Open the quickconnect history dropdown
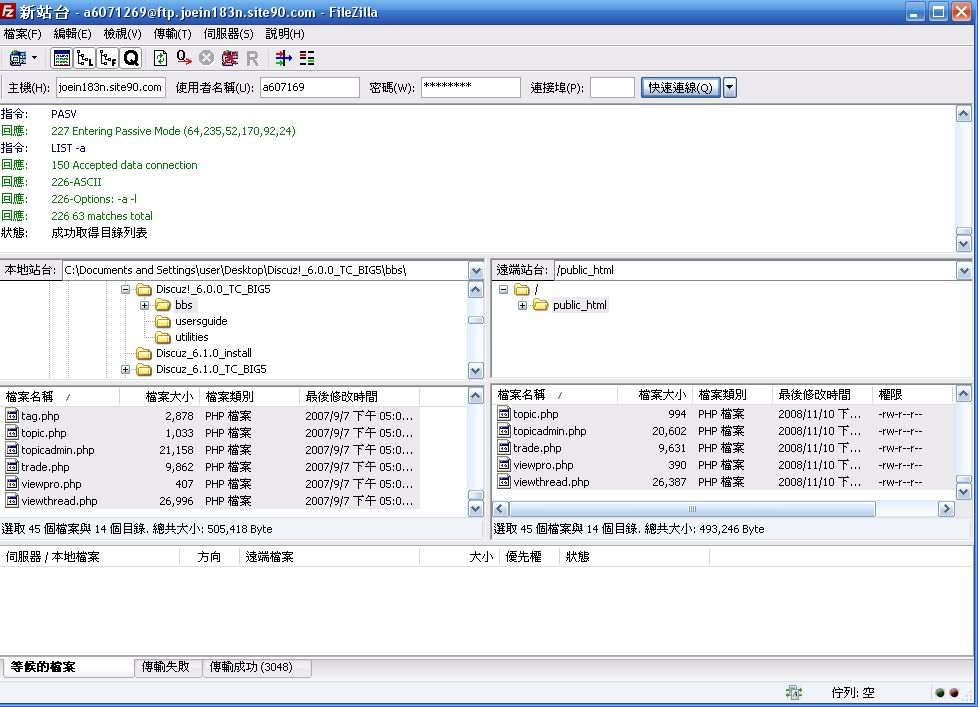 point(730,87)
